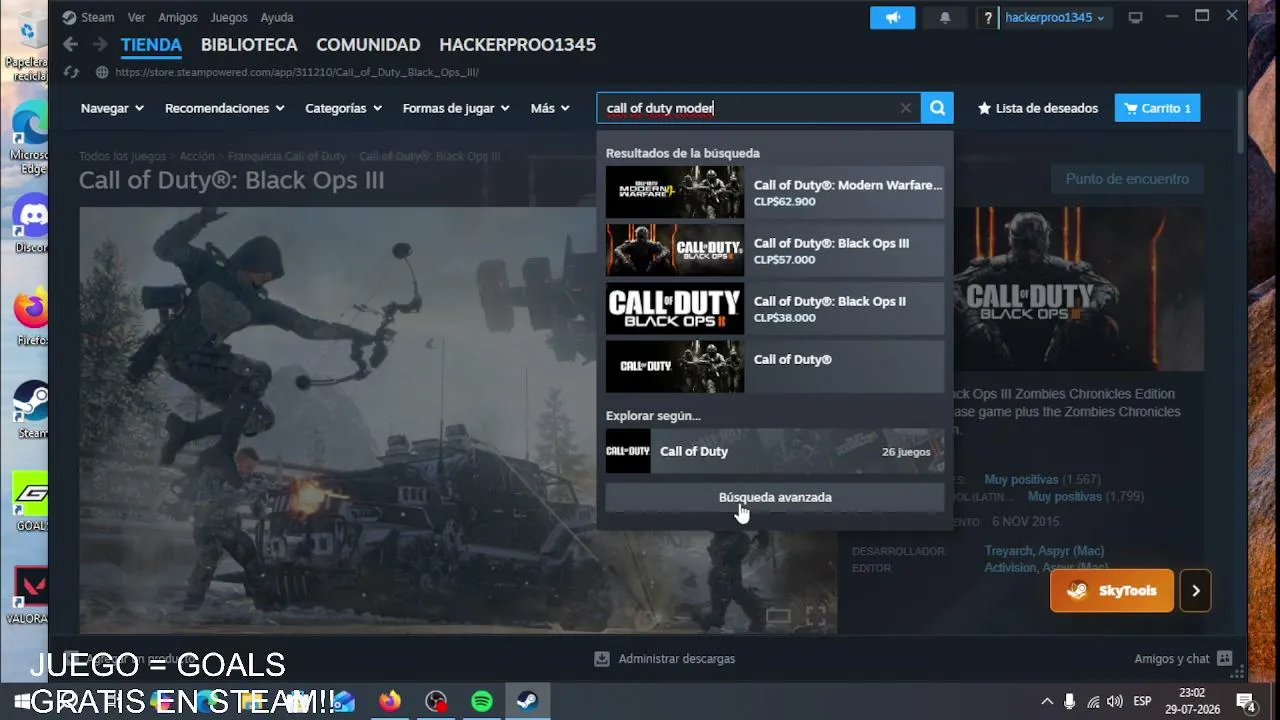Open Firefox from the Windows taskbar
Screen dimensions: 1280x720
pyautogui.click(x=390, y=701)
